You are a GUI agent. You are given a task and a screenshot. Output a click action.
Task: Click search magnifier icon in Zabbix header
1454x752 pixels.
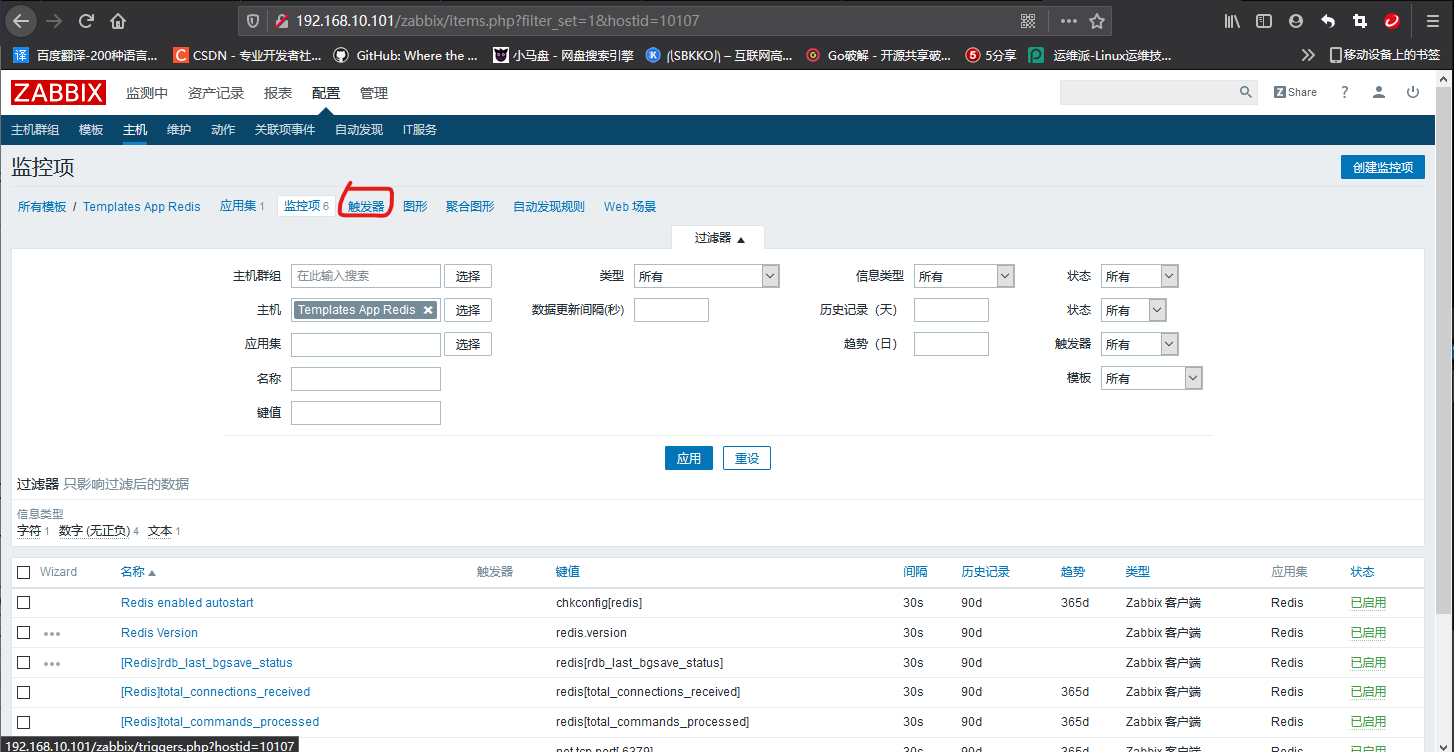[x=1246, y=92]
